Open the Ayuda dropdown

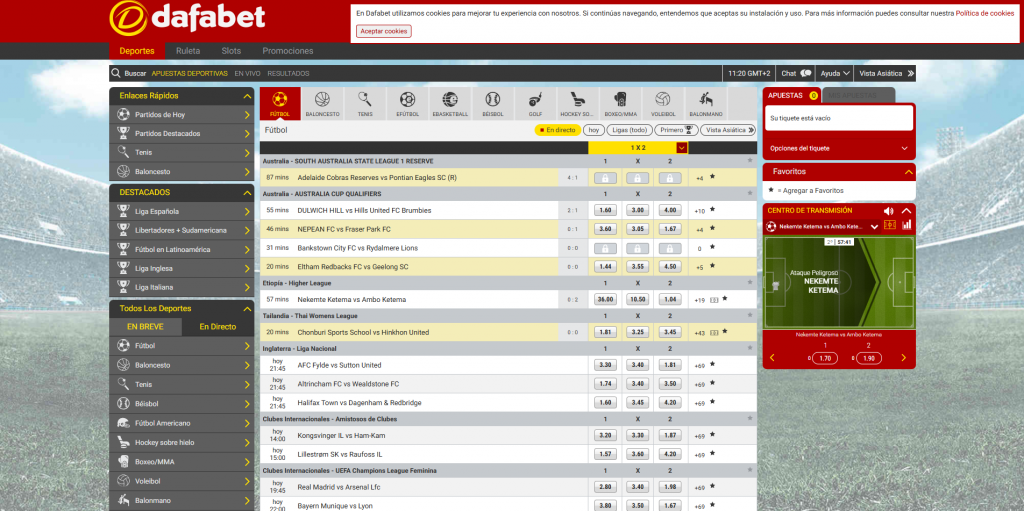pos(836,73)
